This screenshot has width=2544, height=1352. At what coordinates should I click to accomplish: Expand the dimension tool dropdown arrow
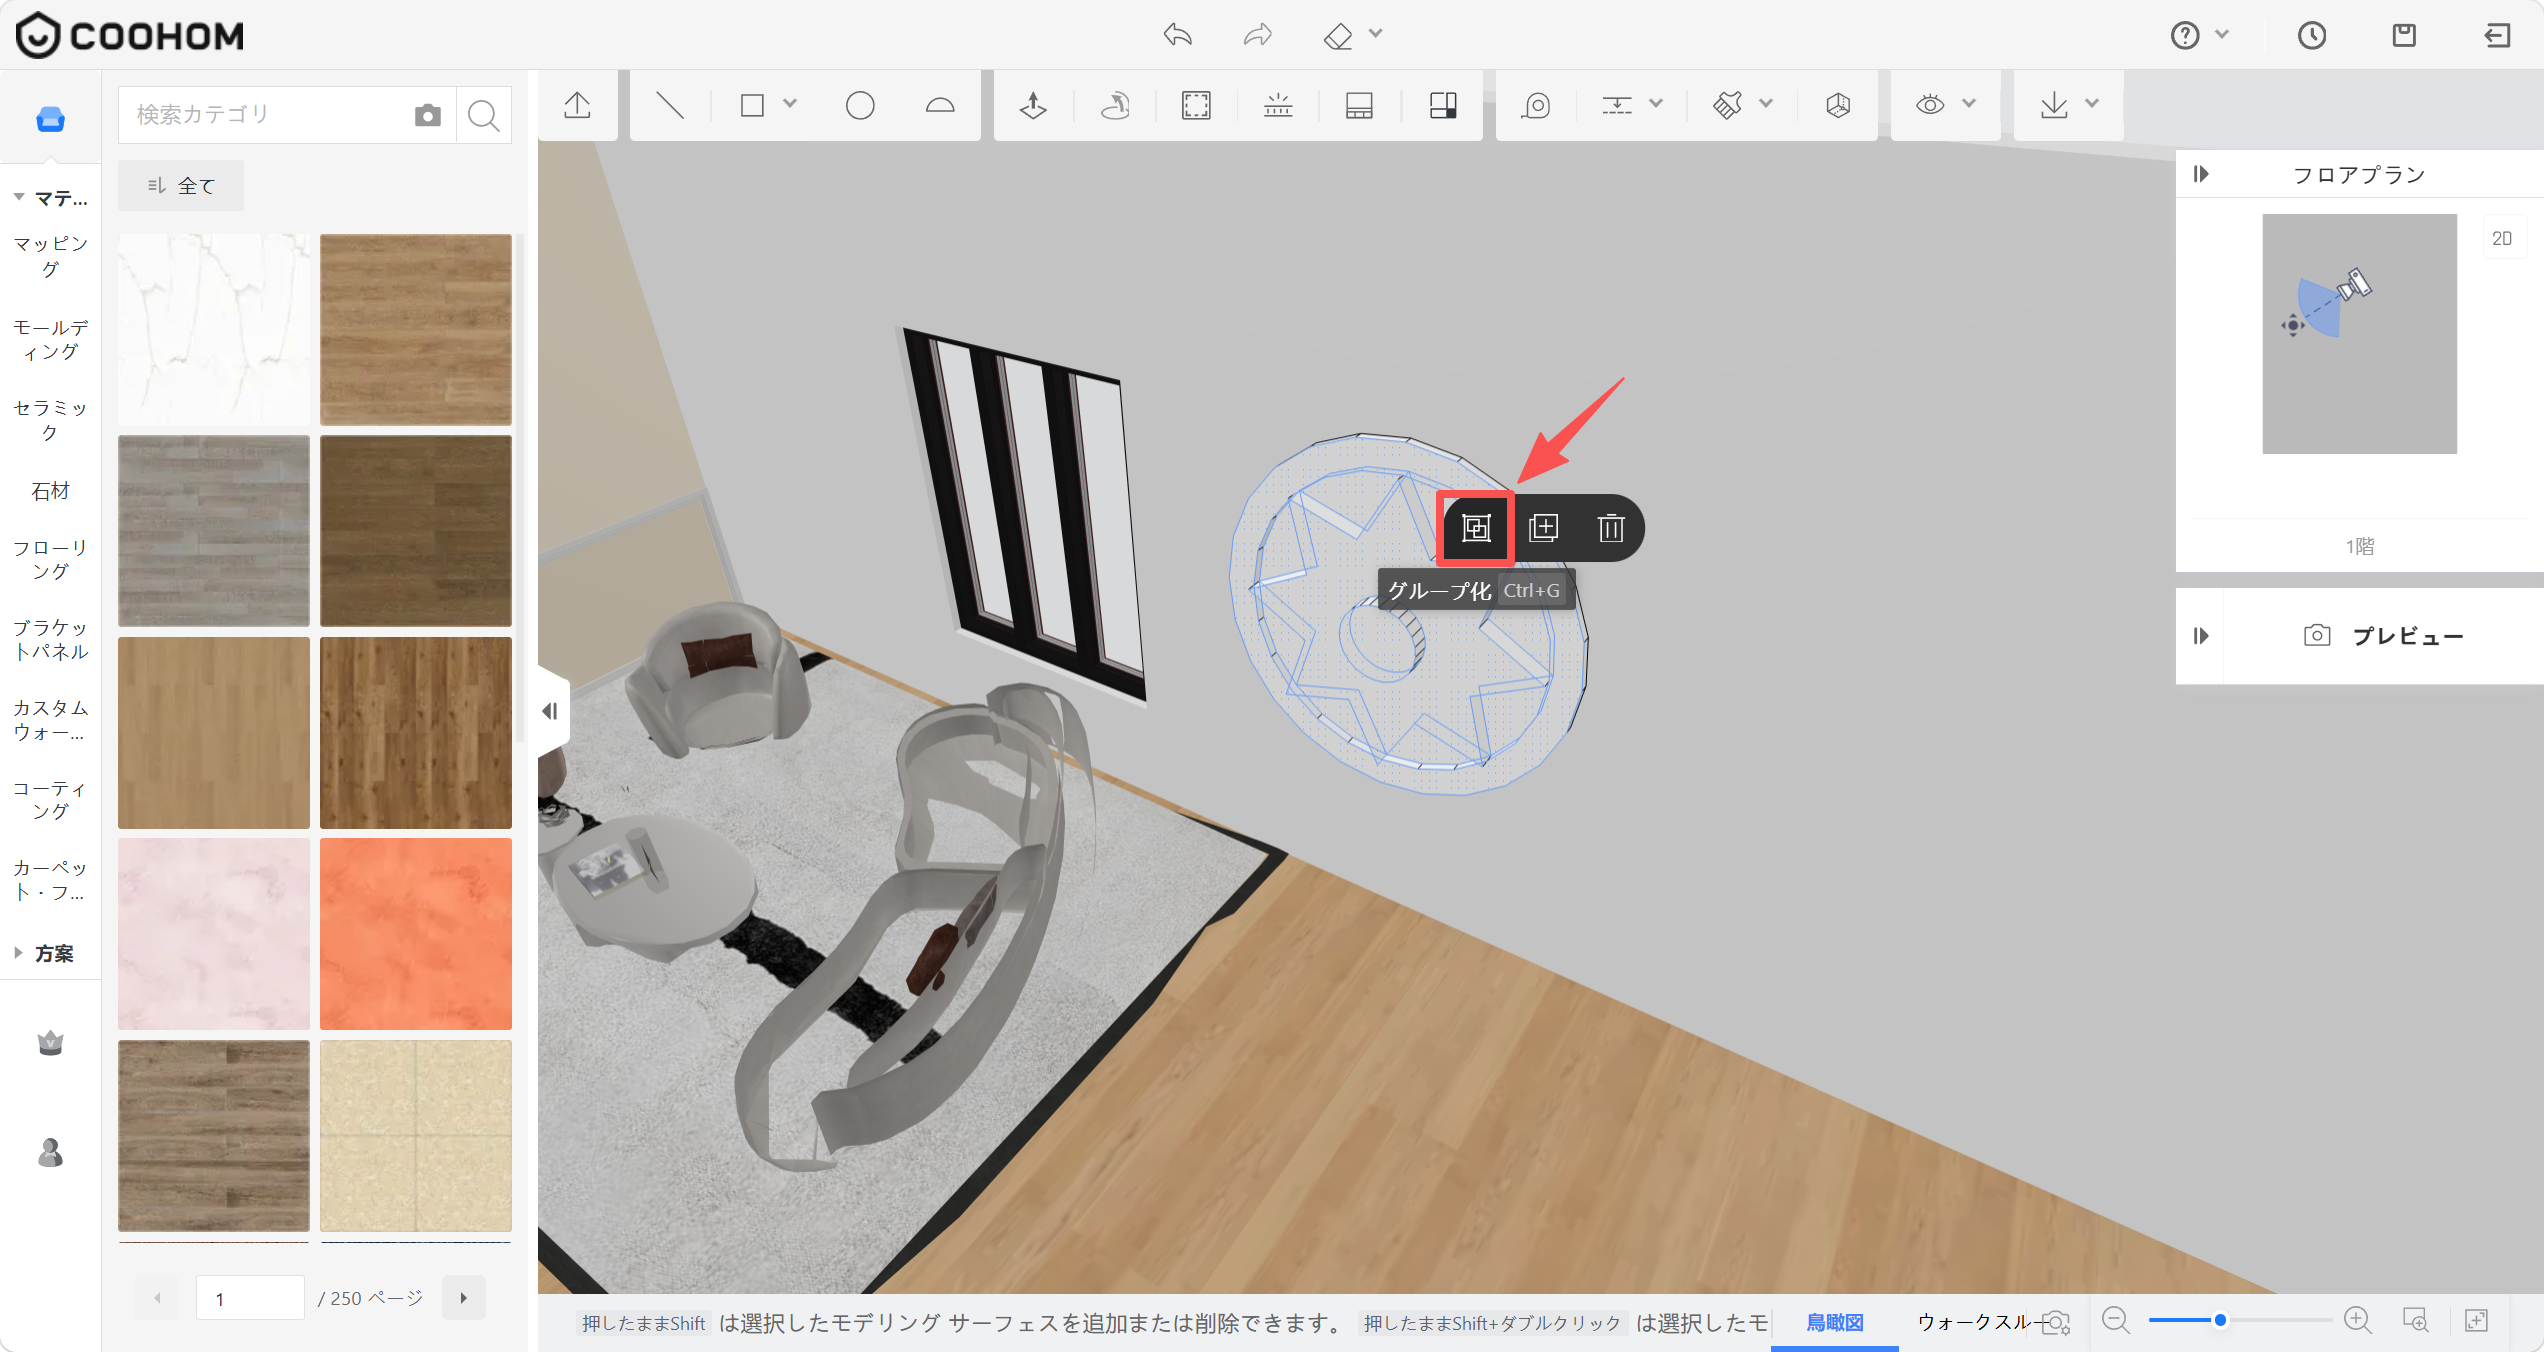[x=1656, y=103]
